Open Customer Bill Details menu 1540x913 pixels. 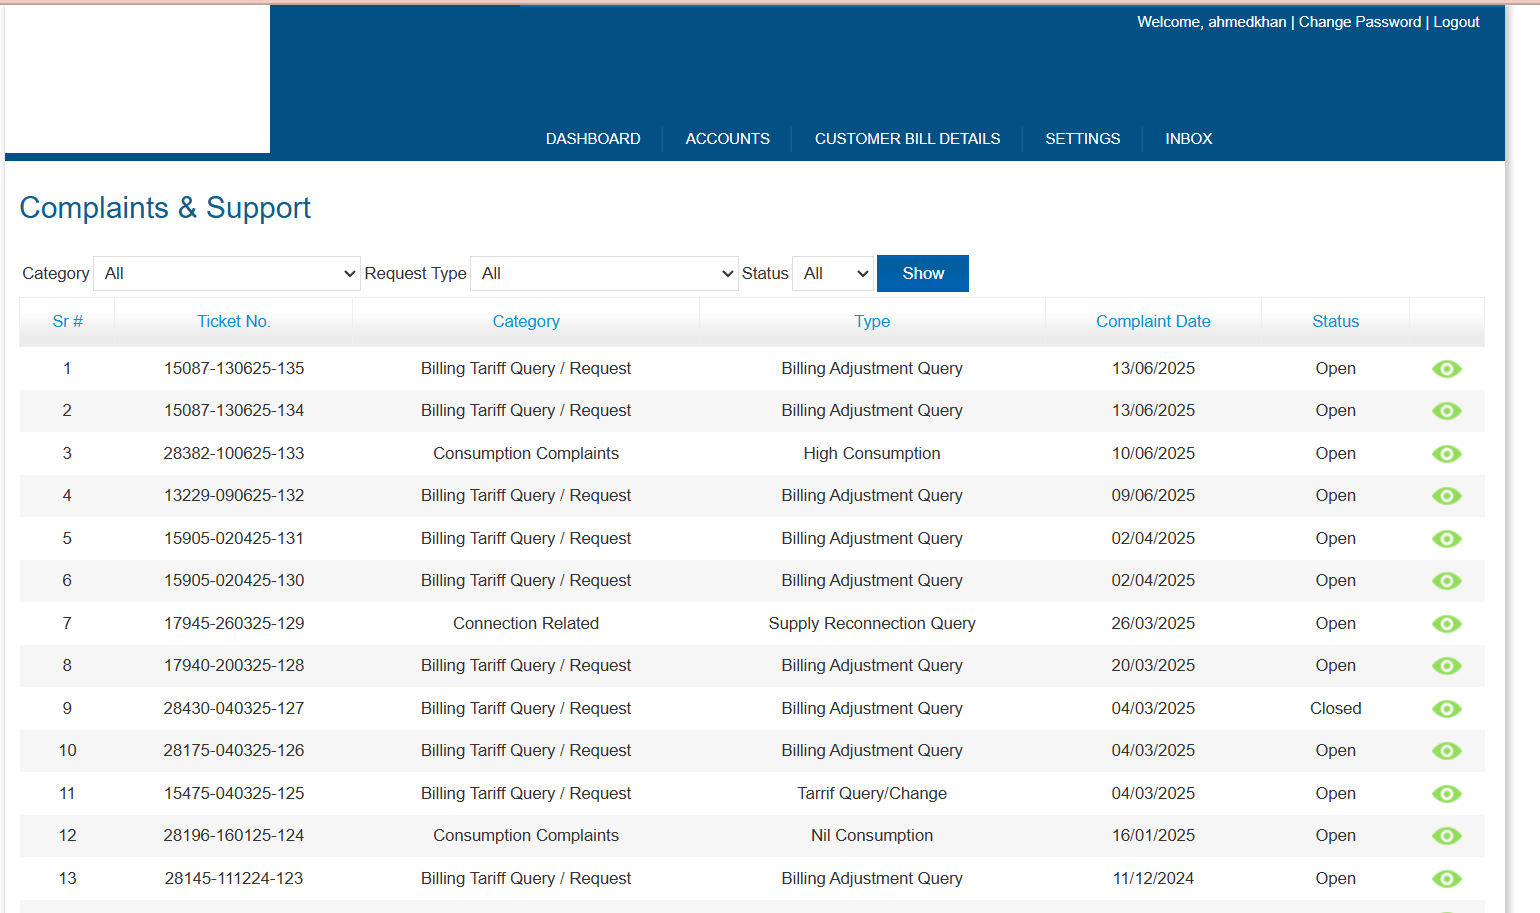click(907, 139)
